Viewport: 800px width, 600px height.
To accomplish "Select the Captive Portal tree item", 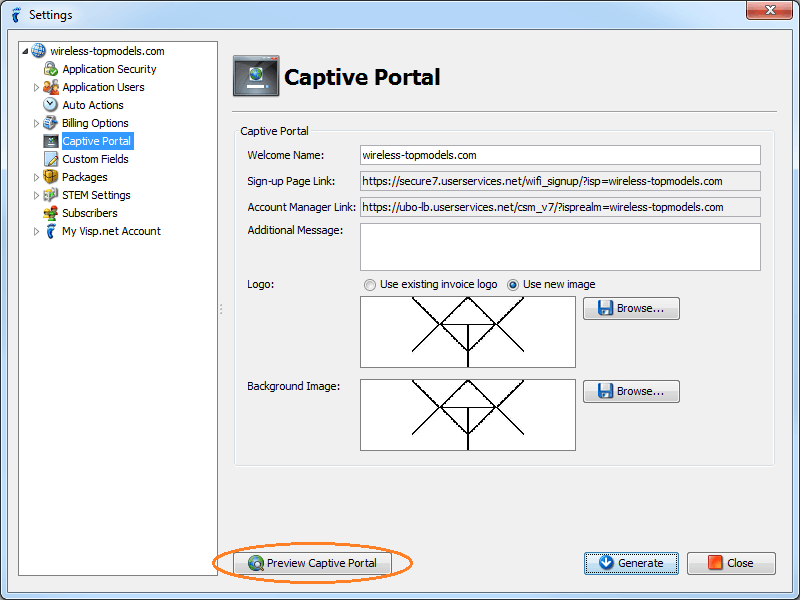I will tap(97, 141).
